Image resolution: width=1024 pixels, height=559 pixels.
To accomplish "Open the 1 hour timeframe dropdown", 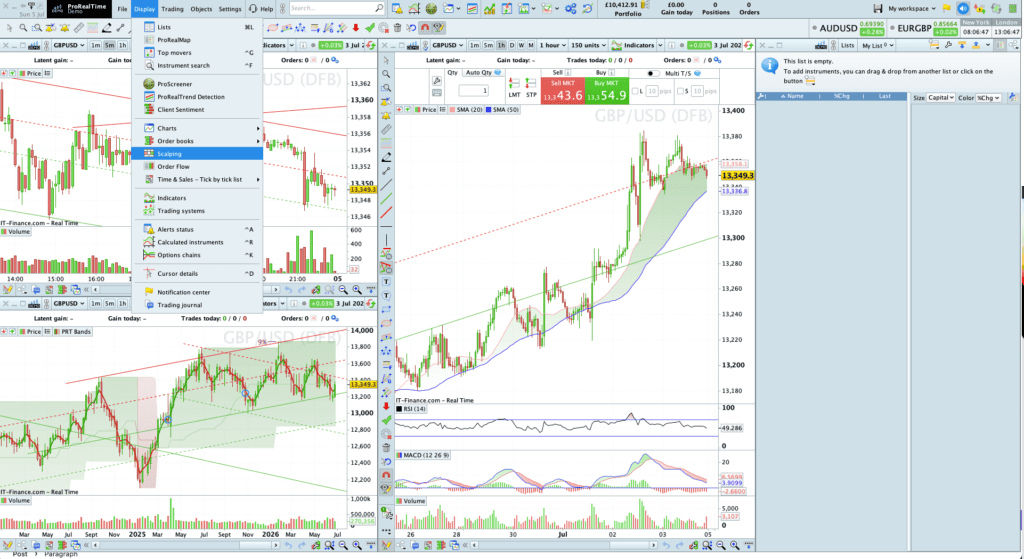I will (552, 45).
